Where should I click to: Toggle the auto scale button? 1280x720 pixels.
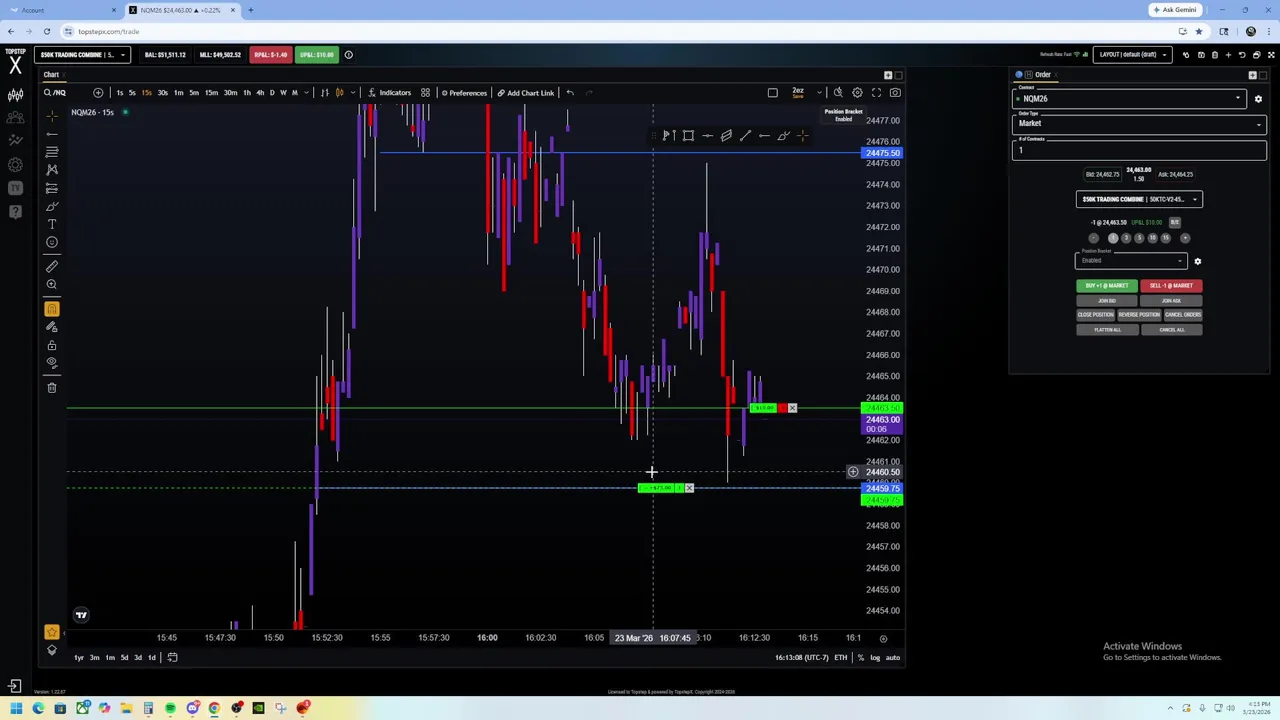pyautogui.click(x=893, y=657)
